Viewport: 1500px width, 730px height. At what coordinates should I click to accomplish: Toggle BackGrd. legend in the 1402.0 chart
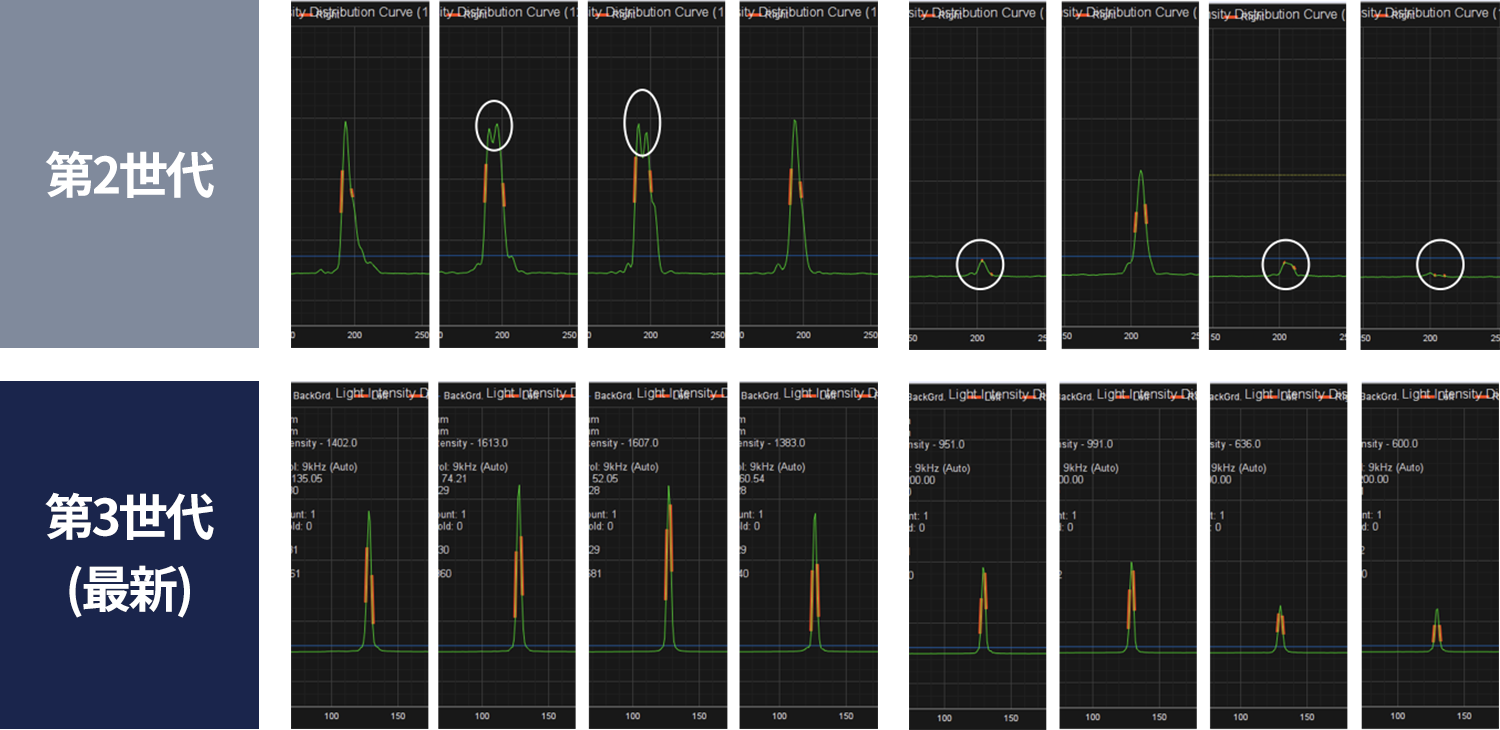point(311,396)
